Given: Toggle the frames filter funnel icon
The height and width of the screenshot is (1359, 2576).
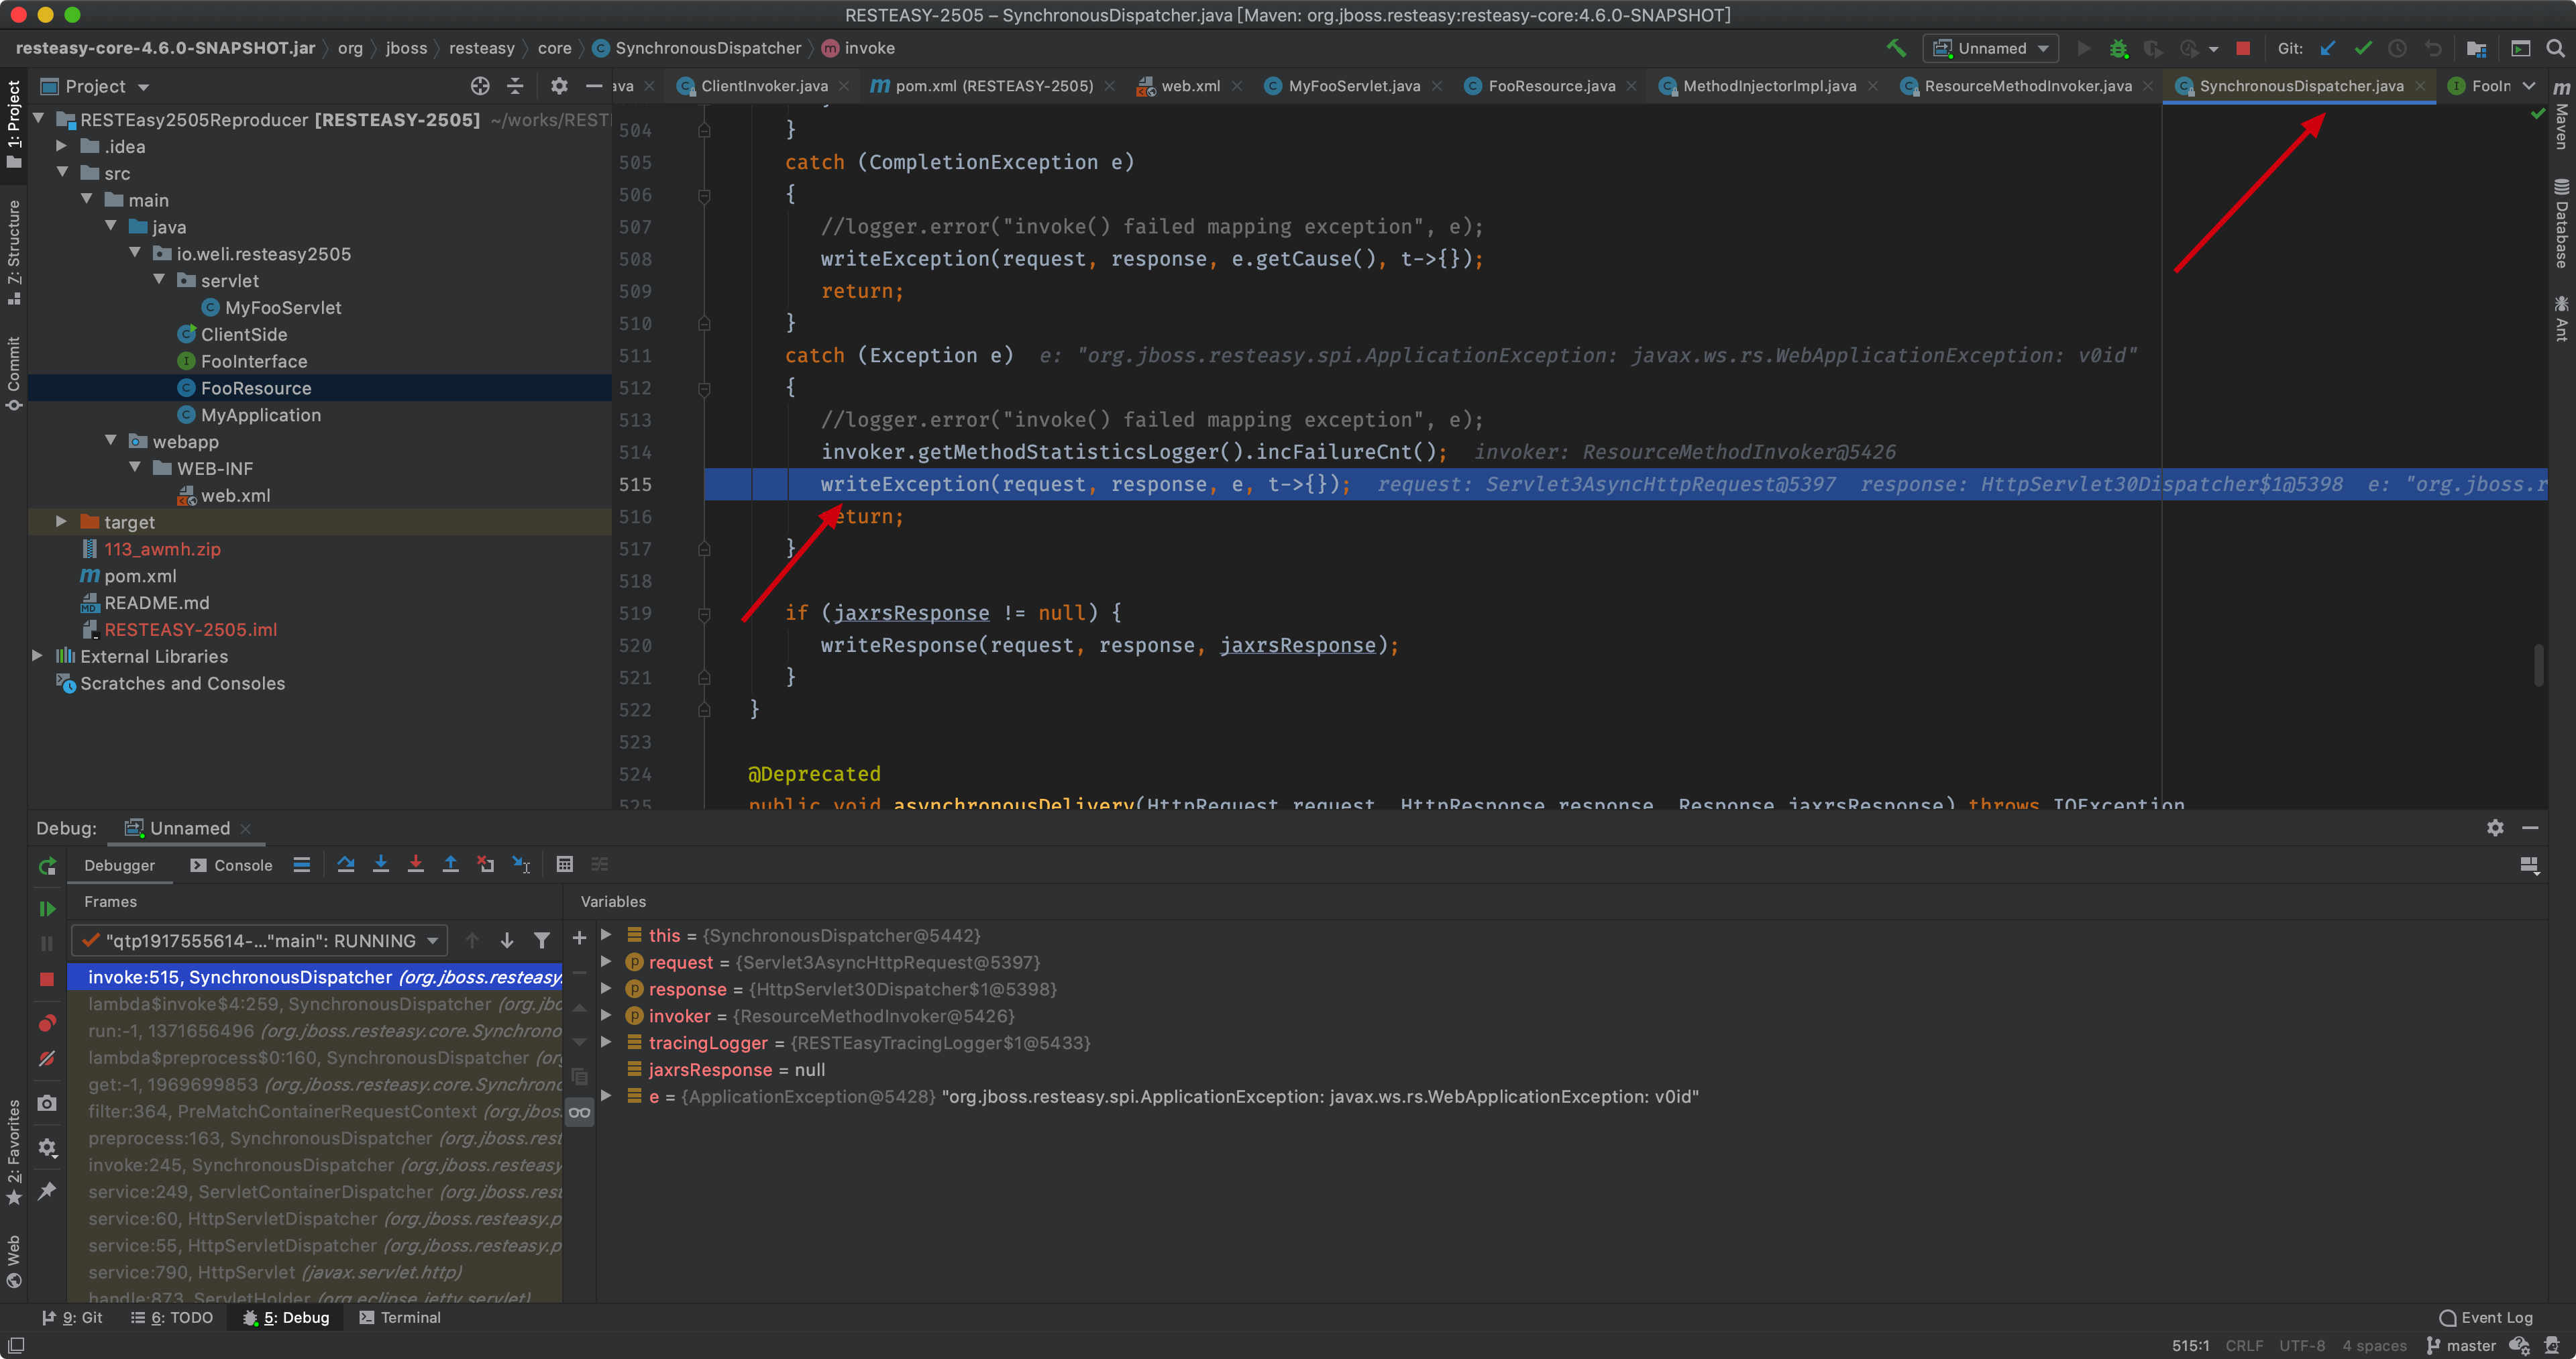Looking at the screenshot, I should coord(542,941).
